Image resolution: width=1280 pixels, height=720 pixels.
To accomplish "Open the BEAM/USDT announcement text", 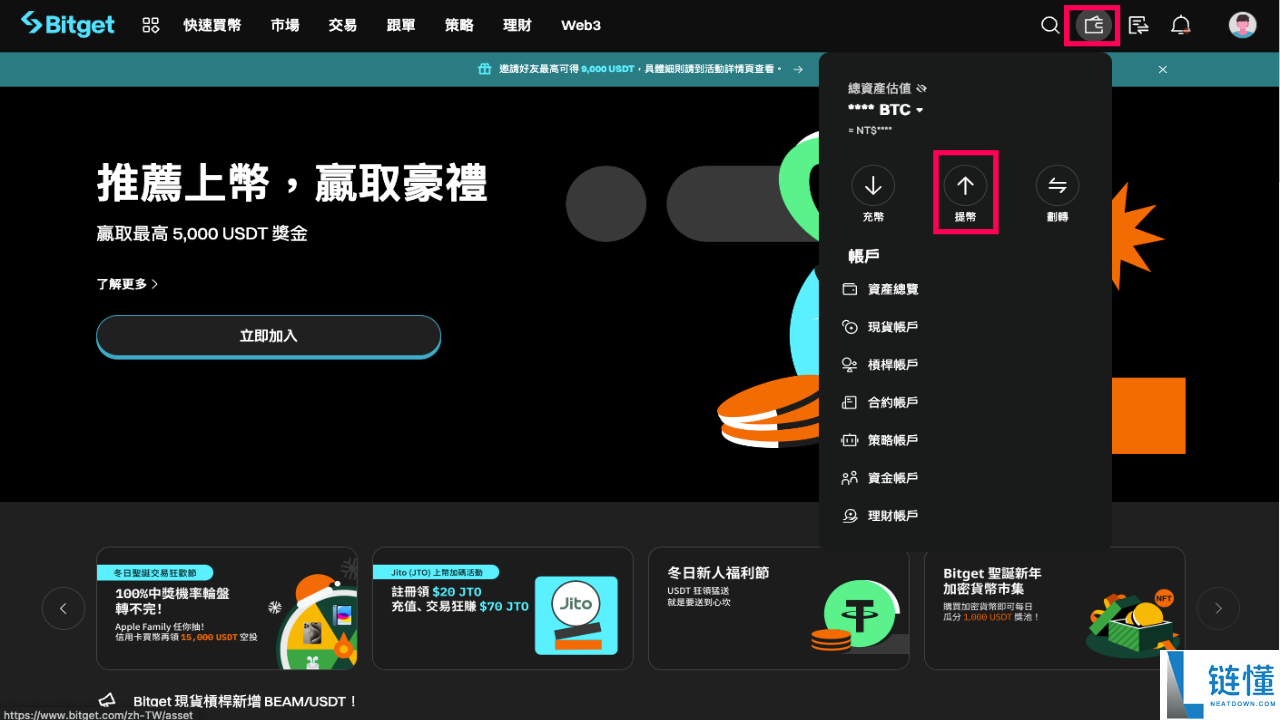I will pyautogui.click(x=245, y=702).
